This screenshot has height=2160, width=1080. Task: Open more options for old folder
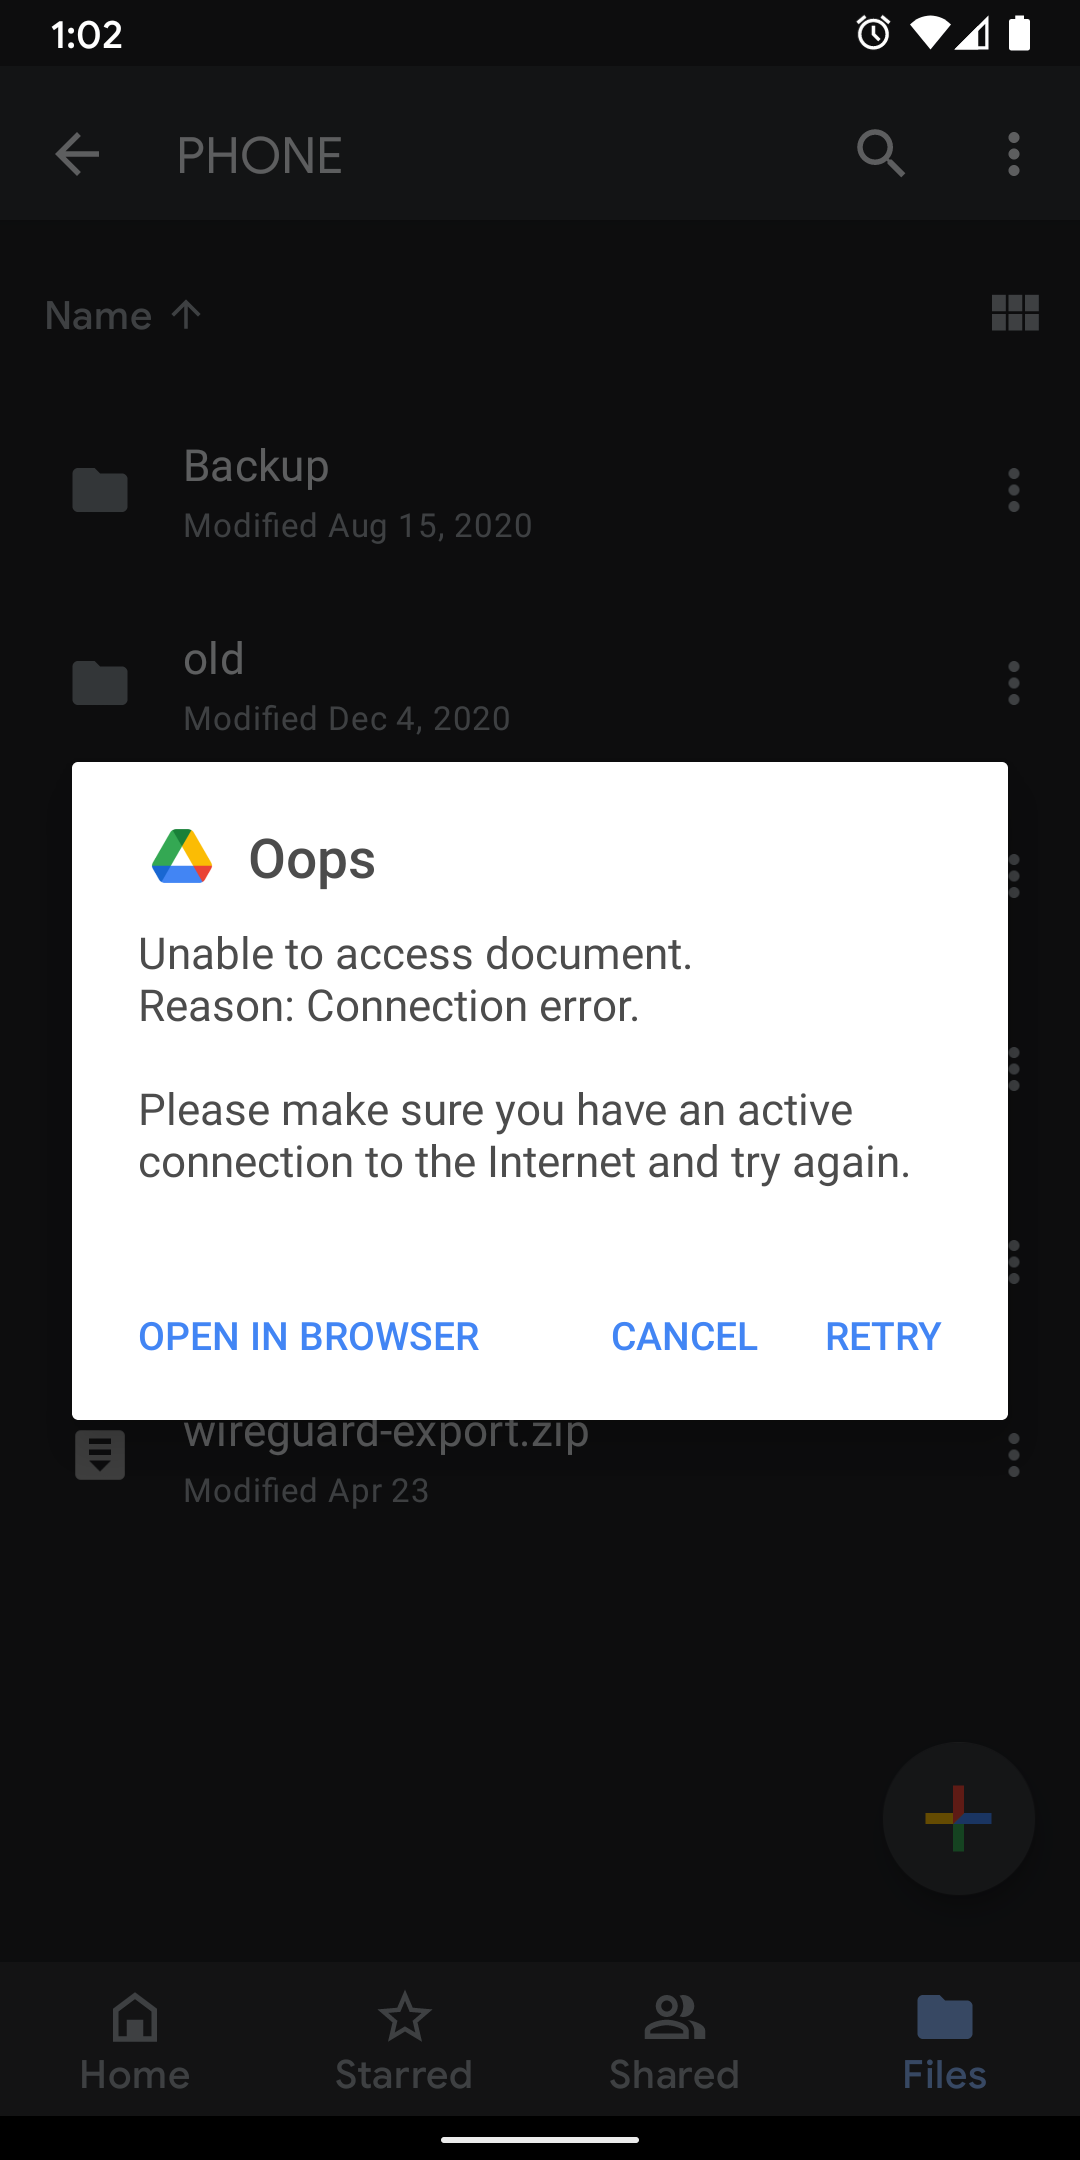[x=1014, y=683]
